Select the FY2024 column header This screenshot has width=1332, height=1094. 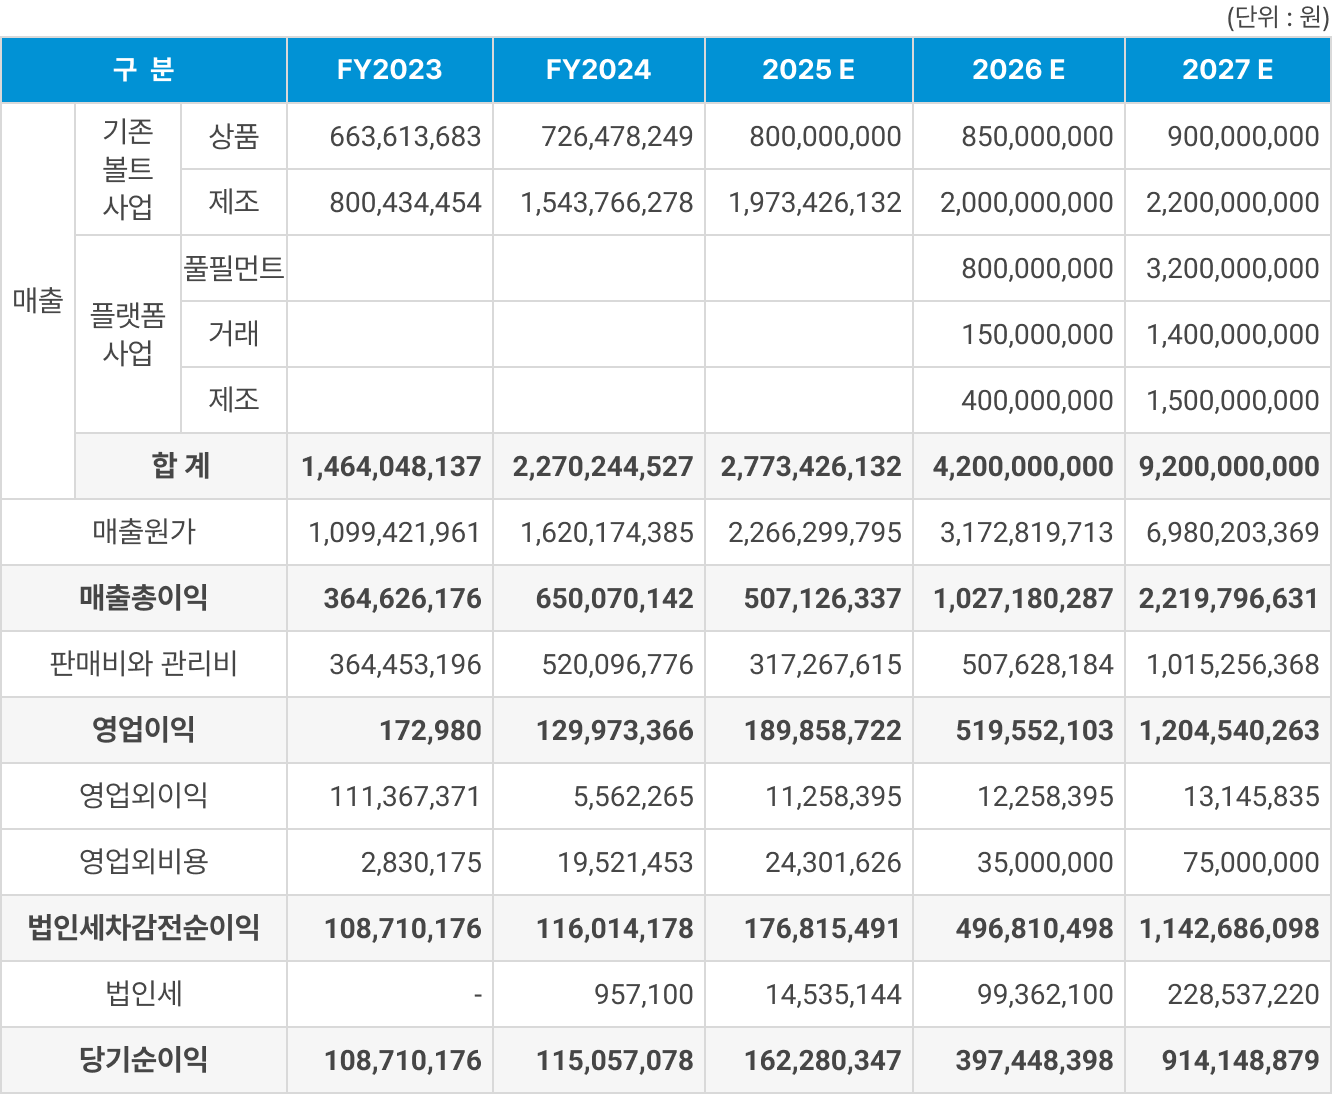pos(598,70)
